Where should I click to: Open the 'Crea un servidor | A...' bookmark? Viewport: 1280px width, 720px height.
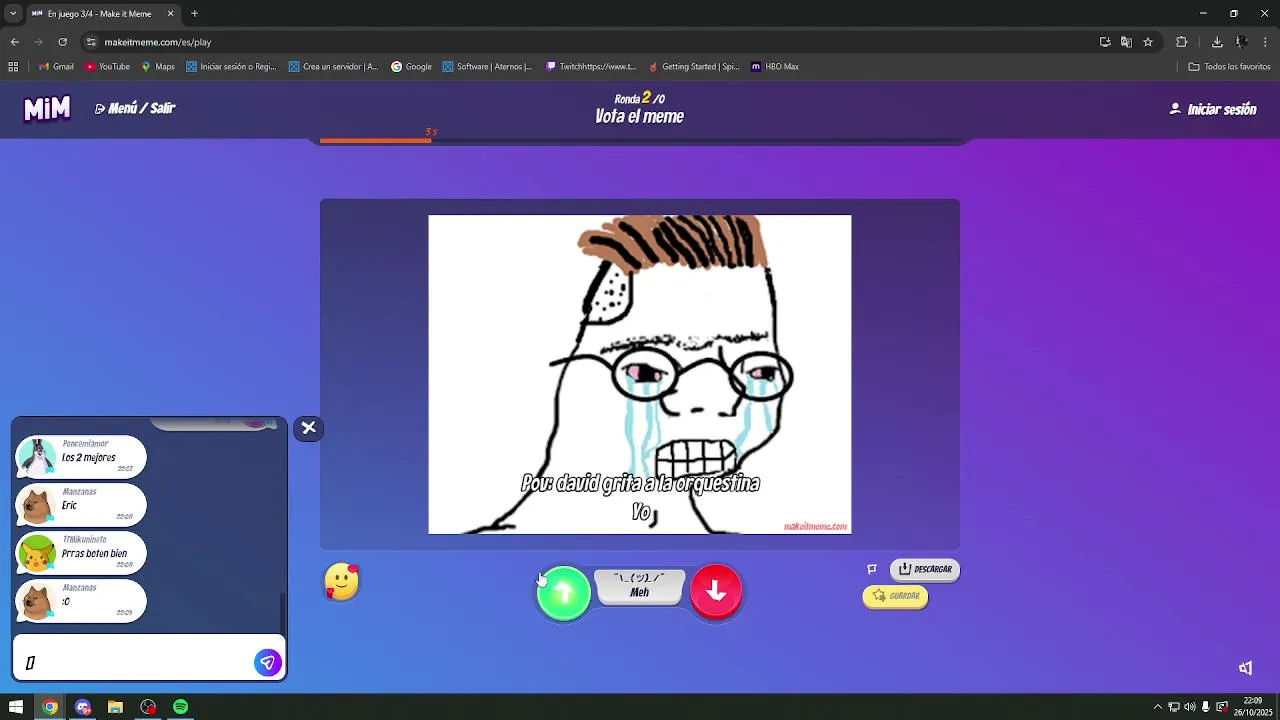click(333, 67)
